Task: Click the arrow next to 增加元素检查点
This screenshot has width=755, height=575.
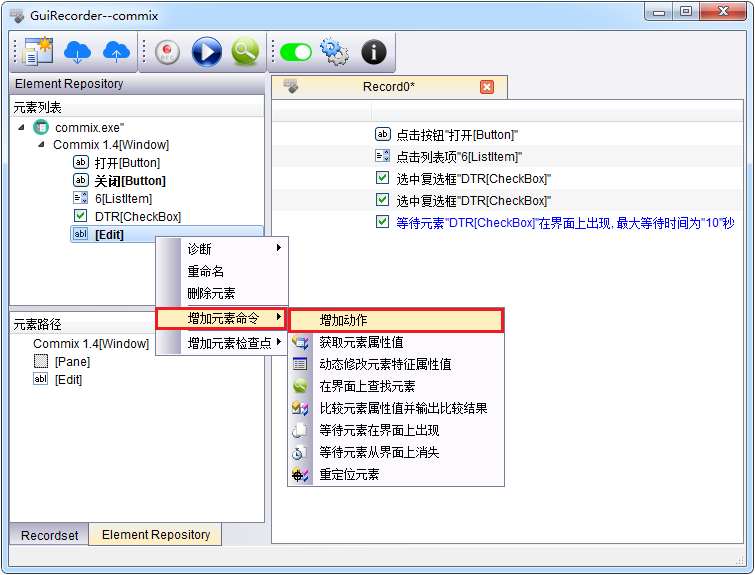Action: (279, 342)
